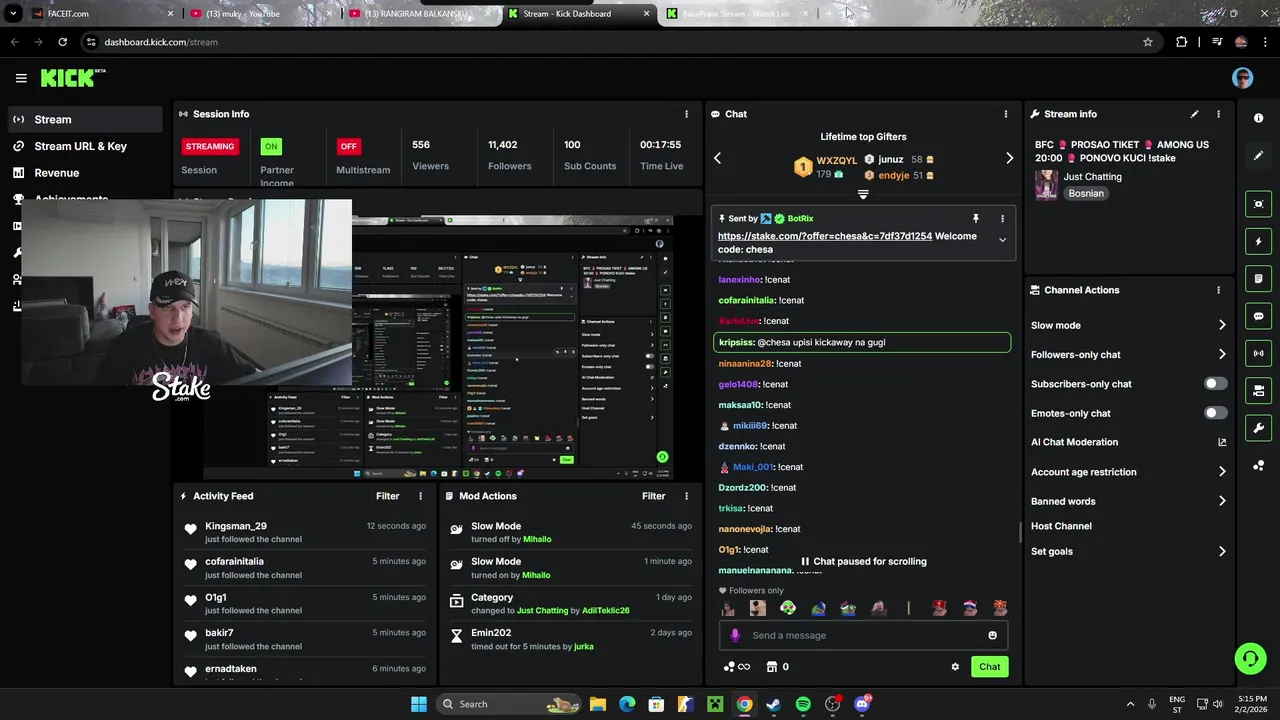Open the emoji picker in chat input
This screenshot has width=1280, height=720.
[x=992, y=635]
